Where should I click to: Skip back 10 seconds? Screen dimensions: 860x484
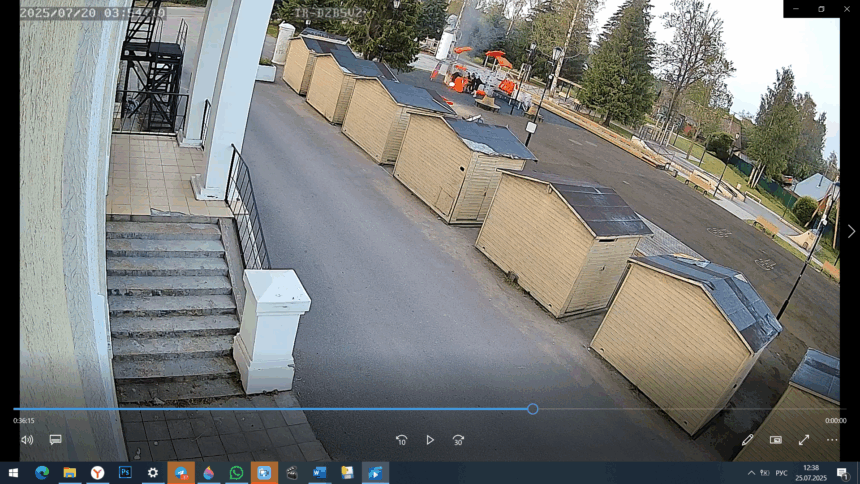point(401,440)
